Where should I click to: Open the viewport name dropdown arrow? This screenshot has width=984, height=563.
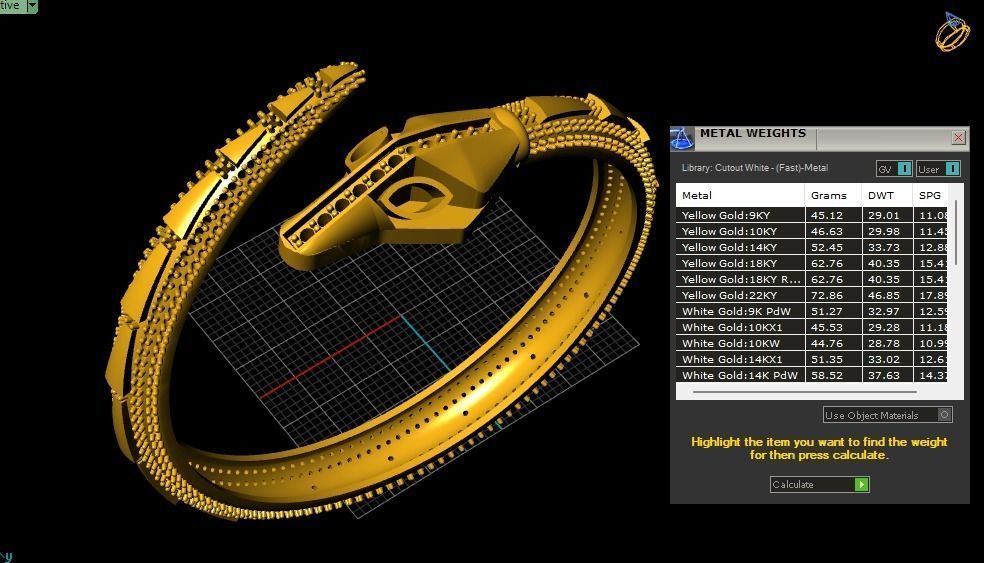[x=32, y=6]
